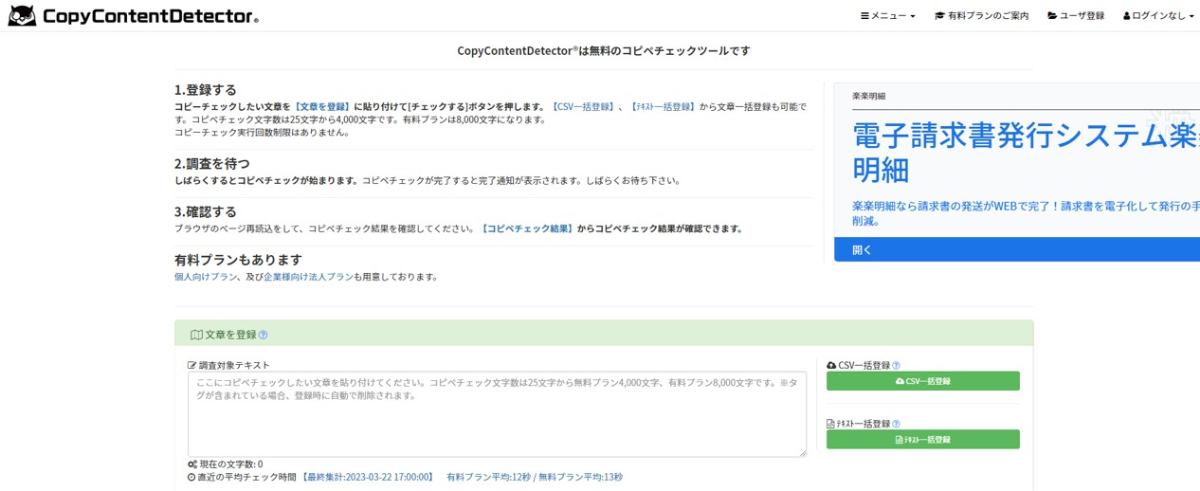Image resolution: width=1200 pixels, height=491 pixels.
Task: Click the graduation cap icon in the header
Action: pos(940,16)
